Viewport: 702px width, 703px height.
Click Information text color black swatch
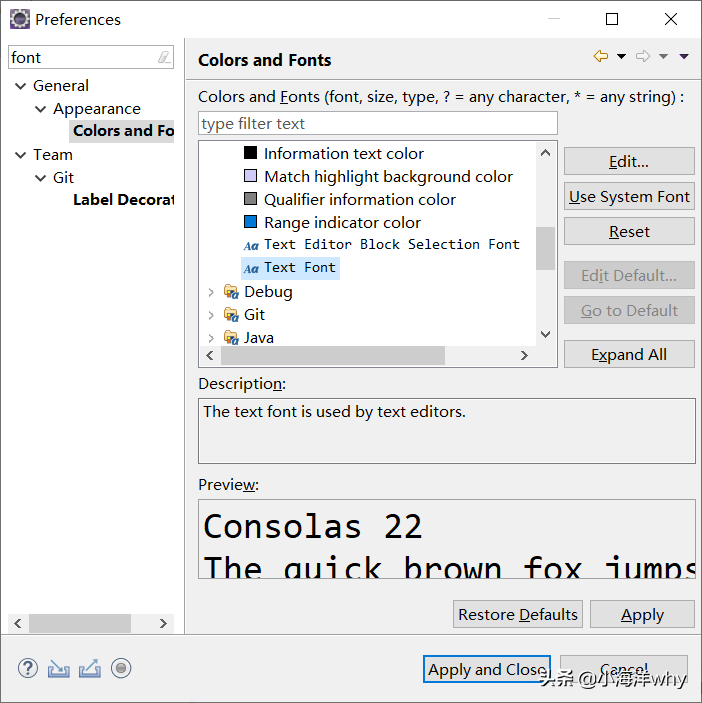[250, 153]
